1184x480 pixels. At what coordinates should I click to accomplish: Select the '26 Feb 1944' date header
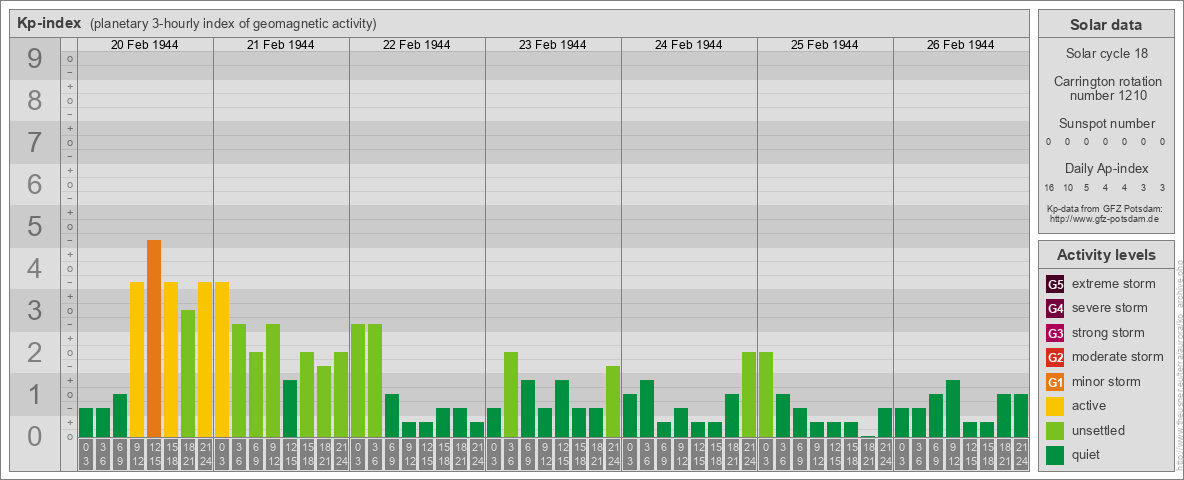pyautogui.click(x=960, y=45)
